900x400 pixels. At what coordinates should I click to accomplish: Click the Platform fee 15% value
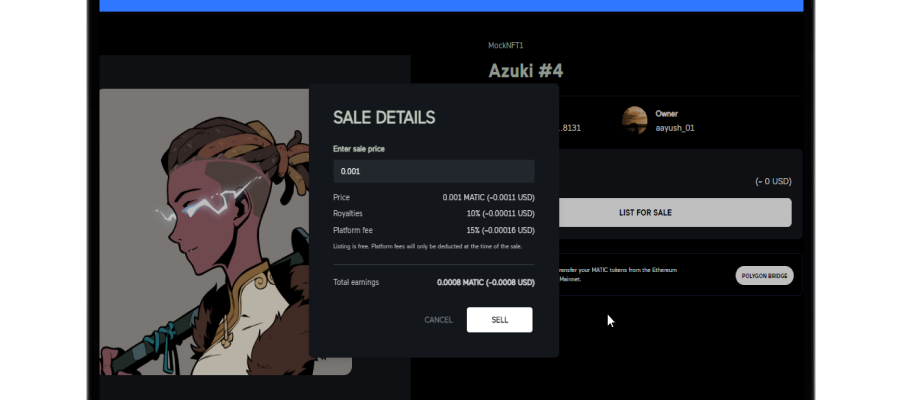point(501,230)
